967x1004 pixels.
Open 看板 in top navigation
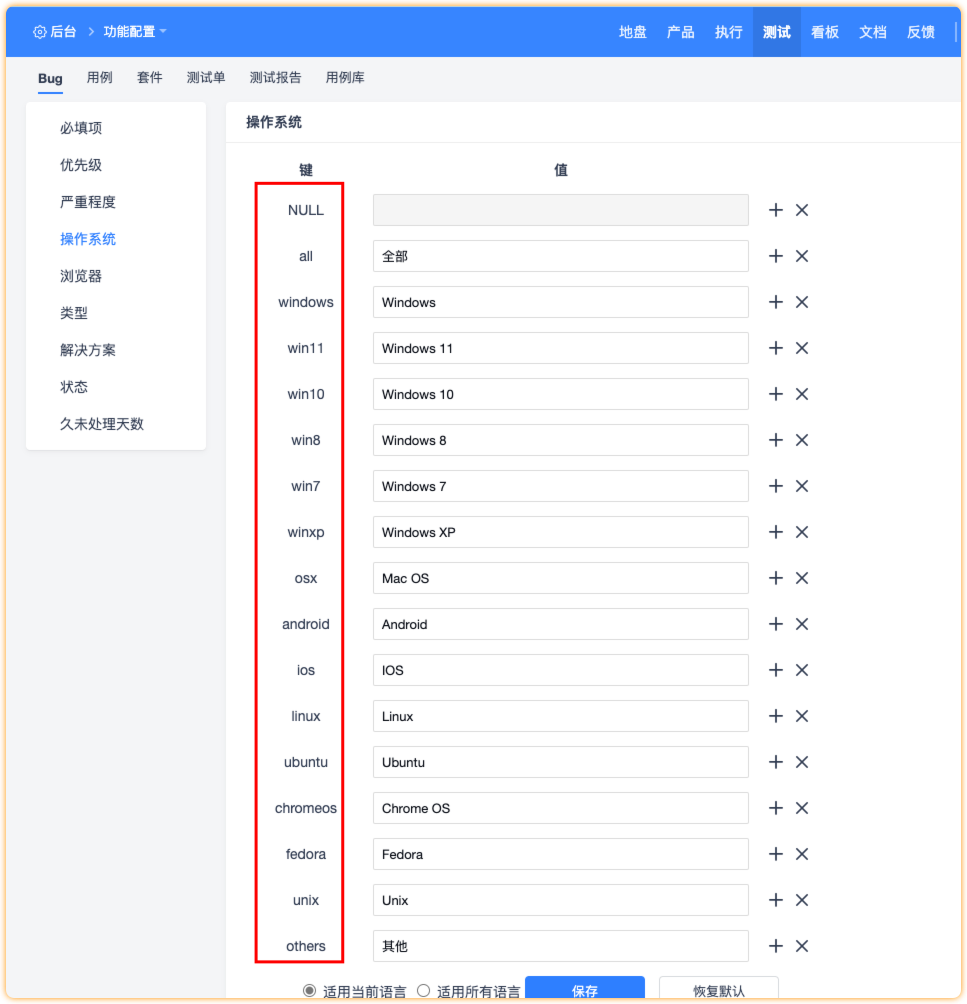[x=825, y=32]
